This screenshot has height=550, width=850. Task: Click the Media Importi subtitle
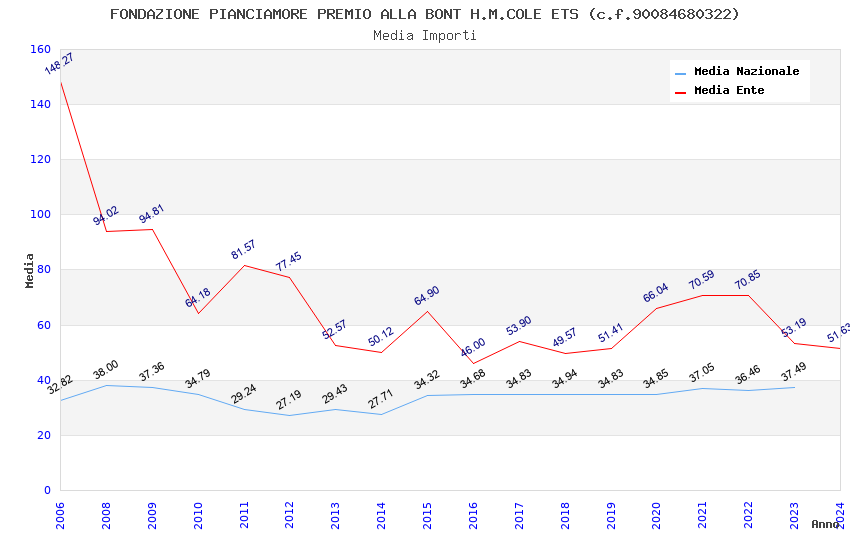[x=424, y=36]
